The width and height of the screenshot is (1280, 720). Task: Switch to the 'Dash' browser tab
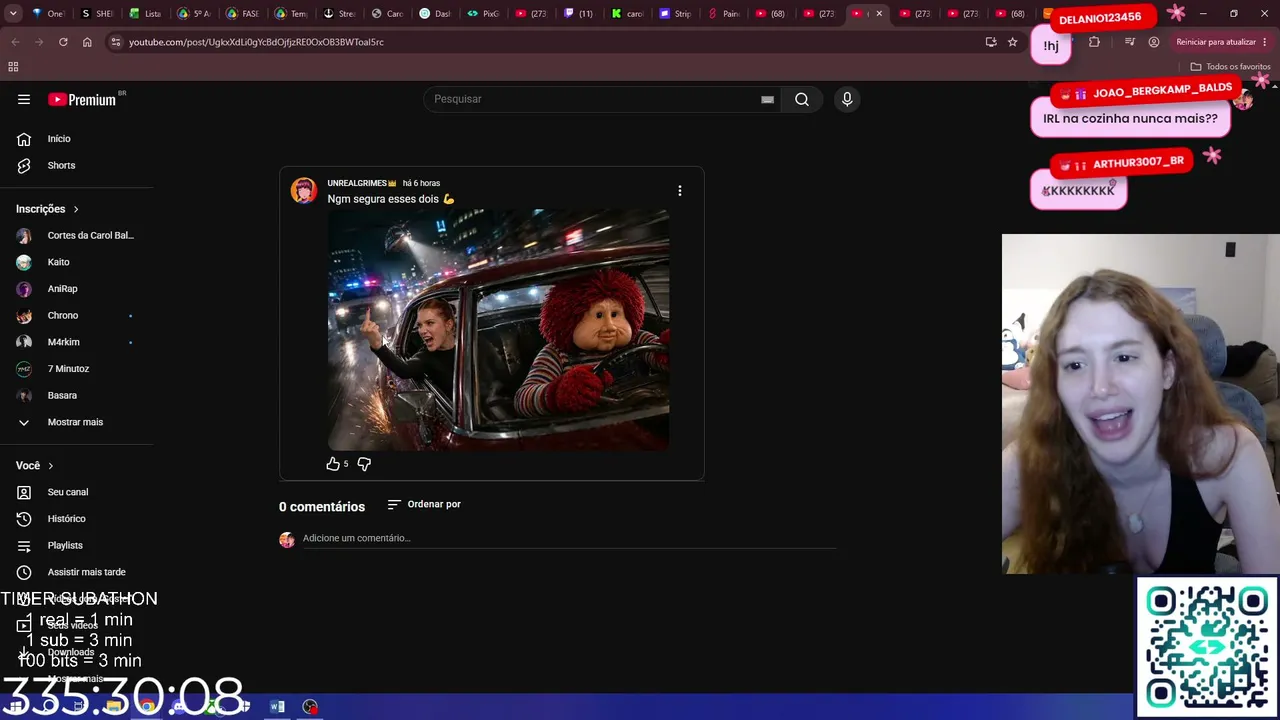435,14
